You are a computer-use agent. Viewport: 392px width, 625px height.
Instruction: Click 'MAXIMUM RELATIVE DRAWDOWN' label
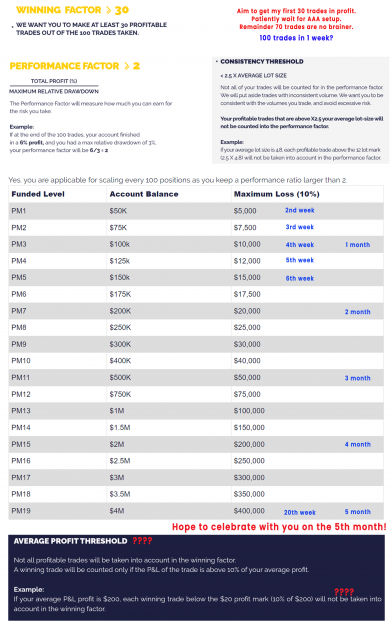[x=54, y=91]
